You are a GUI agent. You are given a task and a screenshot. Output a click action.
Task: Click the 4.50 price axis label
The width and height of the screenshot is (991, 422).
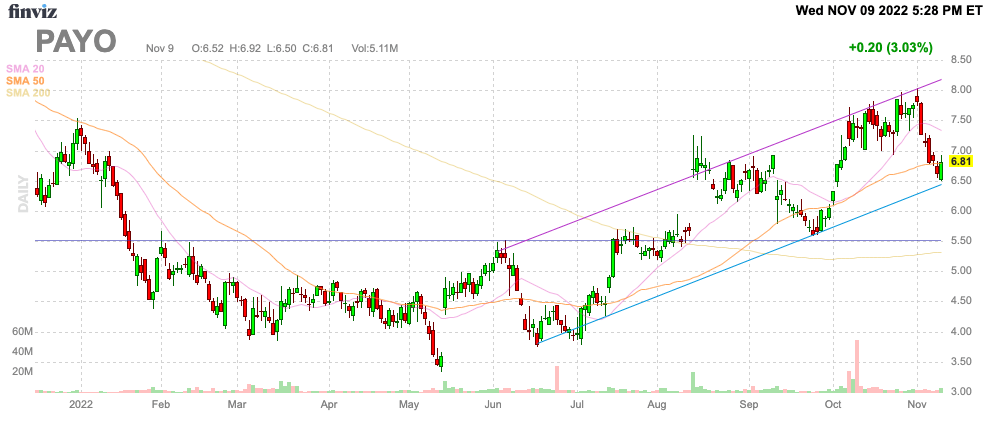click(x=961, y=301)
